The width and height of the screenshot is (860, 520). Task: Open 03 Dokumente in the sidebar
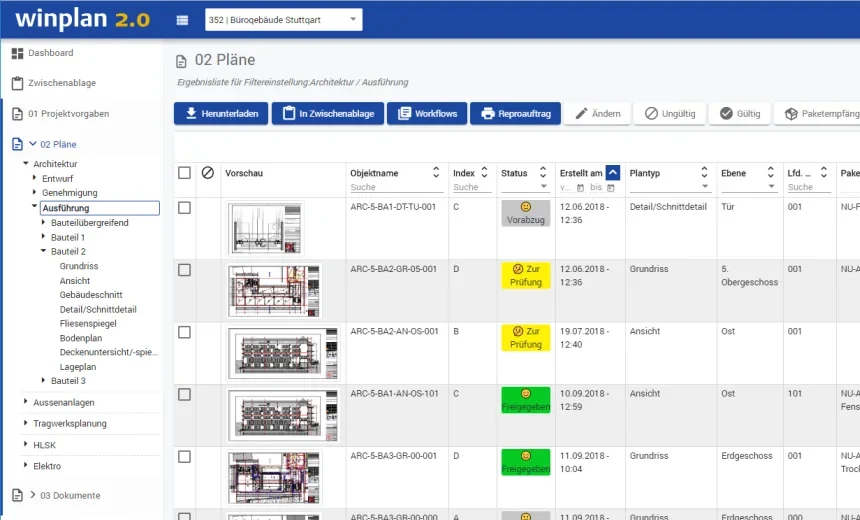coord(70,495)
